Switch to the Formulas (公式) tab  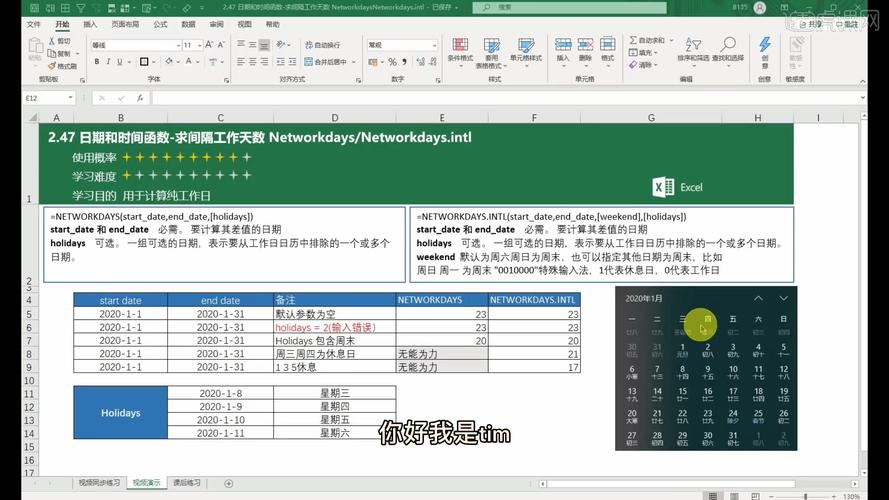(160, 24)
